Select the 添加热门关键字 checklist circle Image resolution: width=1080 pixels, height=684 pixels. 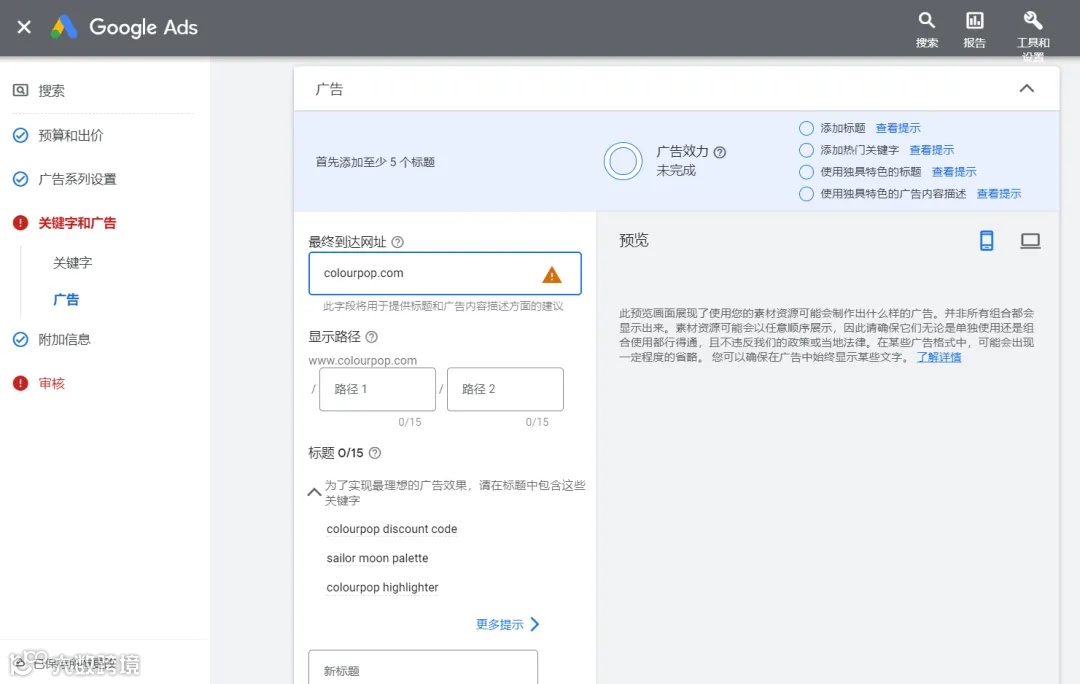806,150
